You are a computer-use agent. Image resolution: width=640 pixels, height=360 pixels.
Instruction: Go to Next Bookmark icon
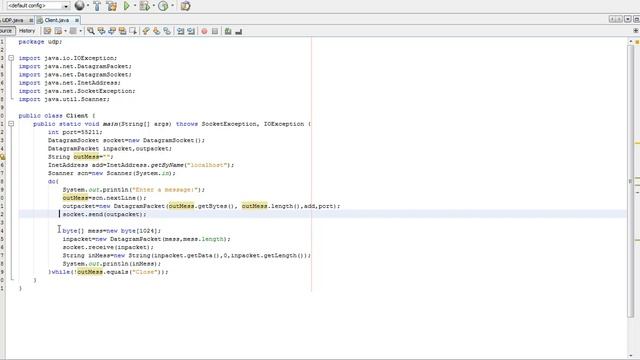pos(156,31)
